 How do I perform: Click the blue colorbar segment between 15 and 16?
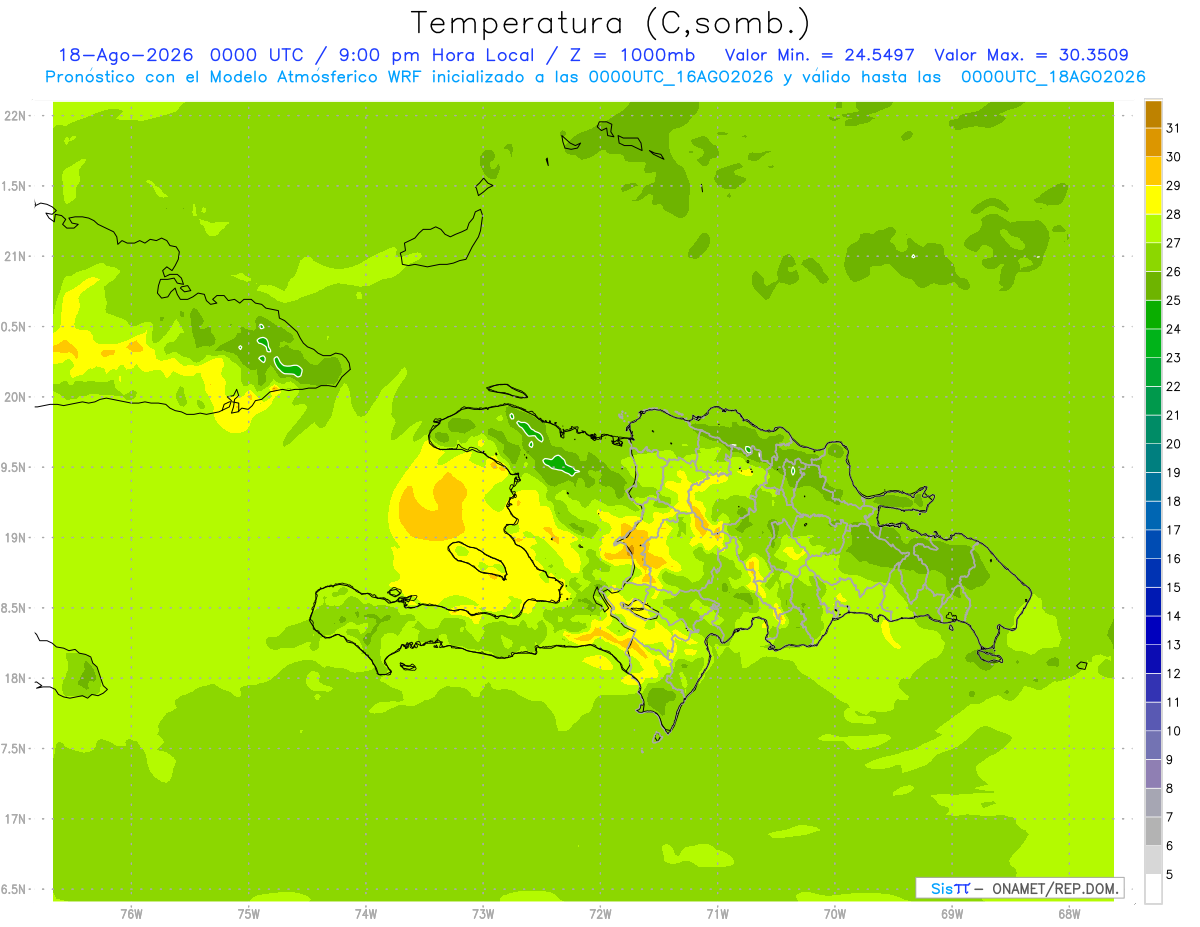point(1153,572)
